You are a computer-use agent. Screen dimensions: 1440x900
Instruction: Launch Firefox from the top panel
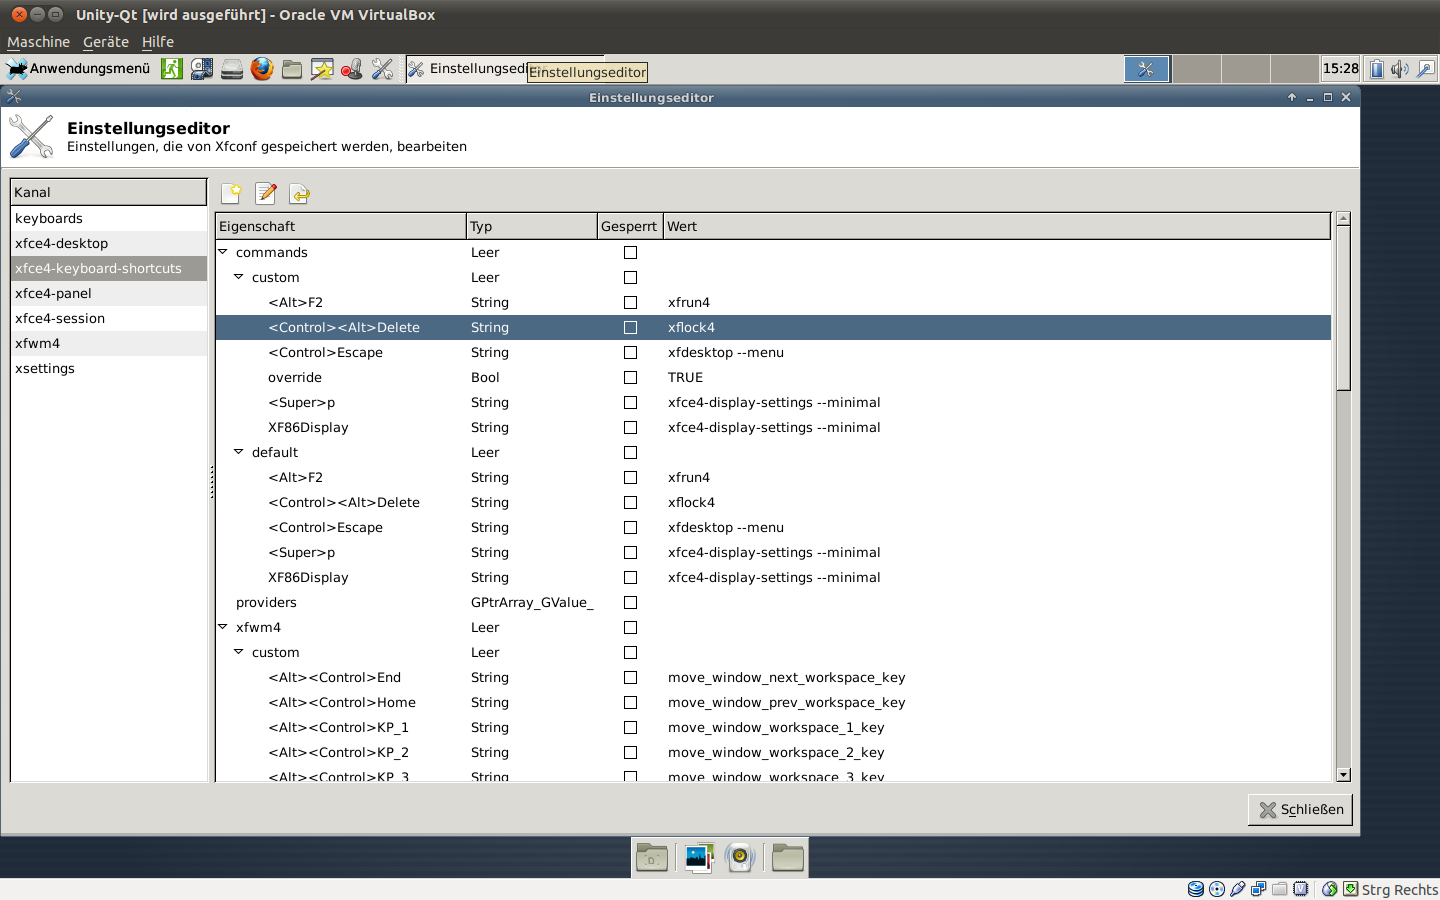click(262, 69)
